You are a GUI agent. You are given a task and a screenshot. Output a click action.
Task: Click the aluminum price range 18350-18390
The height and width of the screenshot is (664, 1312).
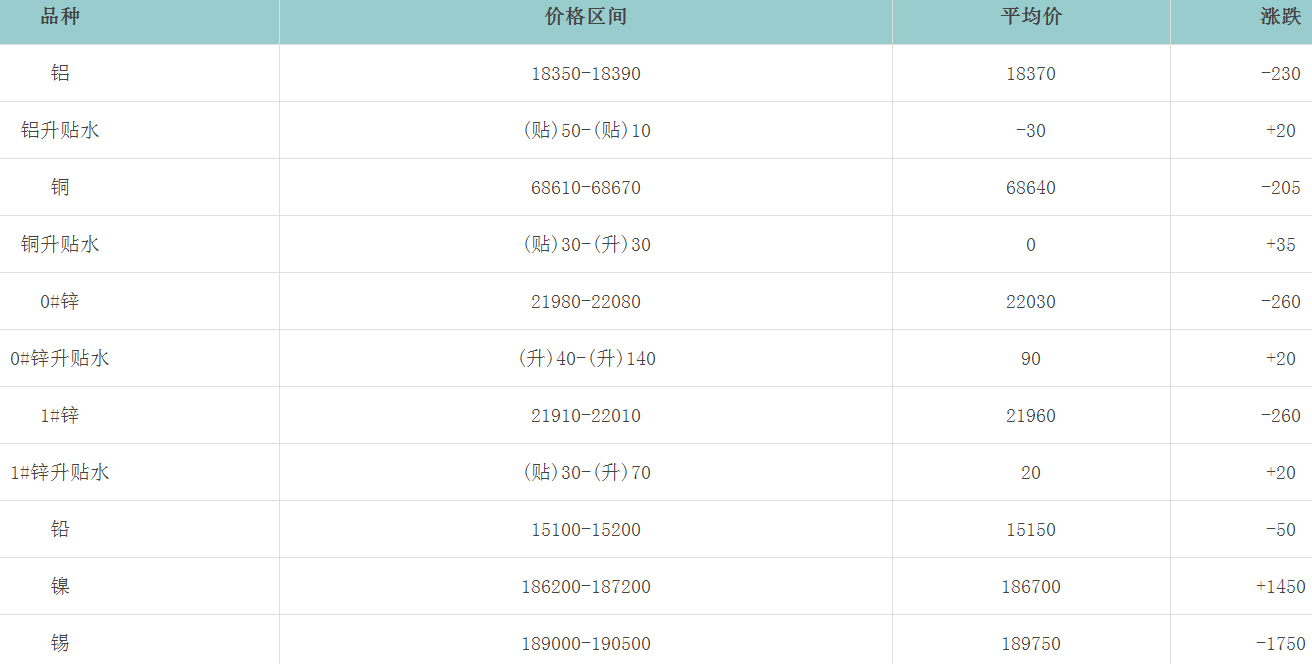pyautogui.click(x=586, y=74)
